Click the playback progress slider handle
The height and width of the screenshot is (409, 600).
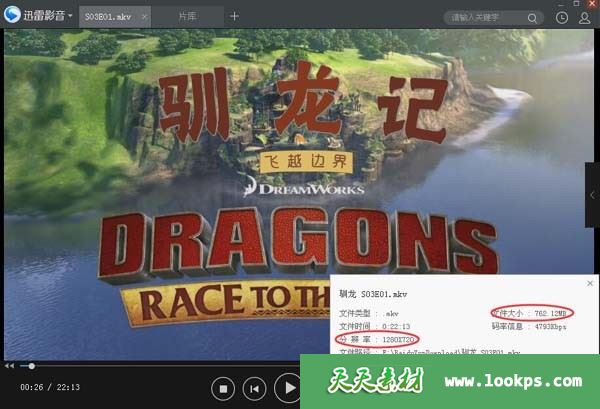pyautogui.click(x=32, y=366)
